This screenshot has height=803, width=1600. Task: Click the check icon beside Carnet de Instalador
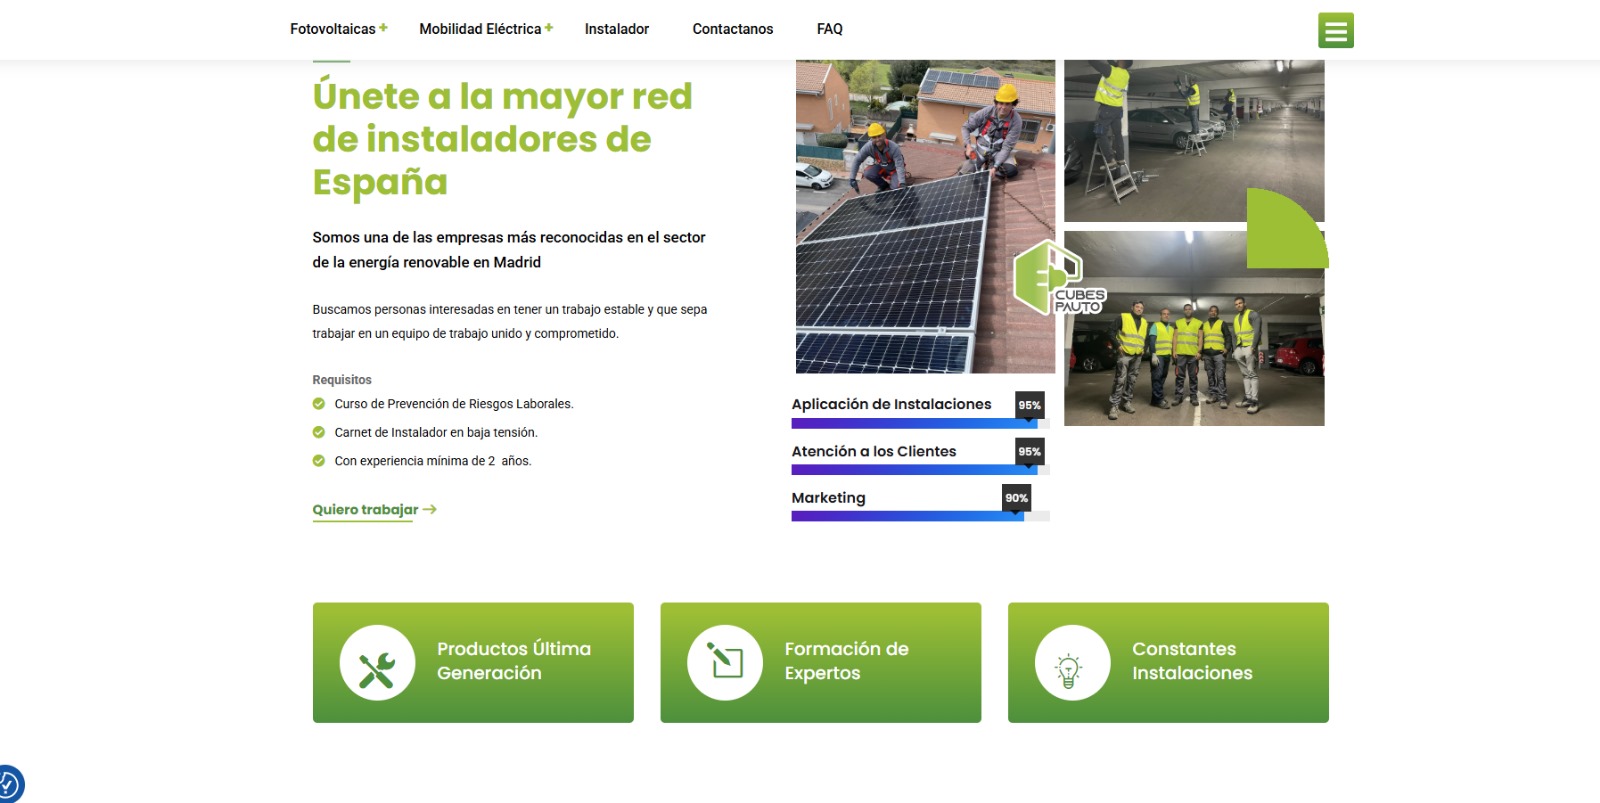pyautogui.click(x=319, y=432)
